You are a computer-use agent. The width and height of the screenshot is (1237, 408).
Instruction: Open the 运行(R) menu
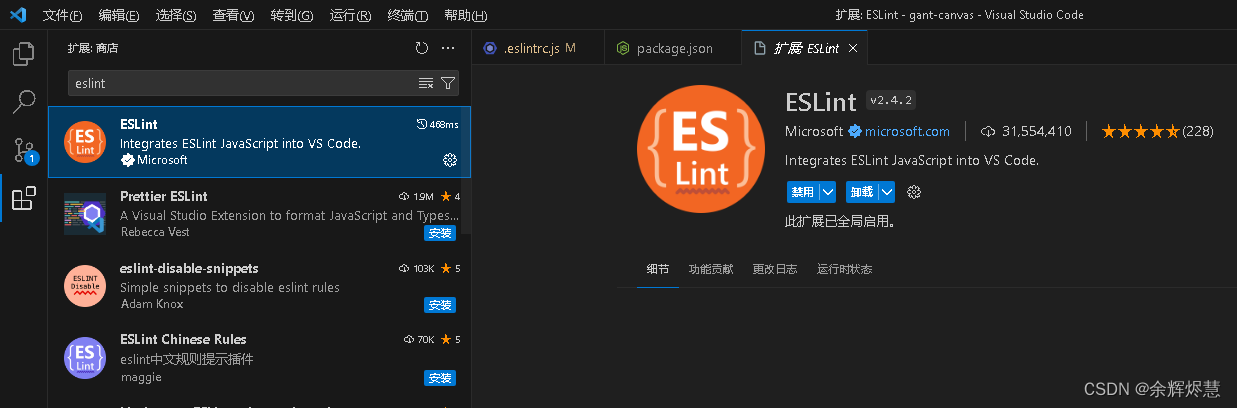click(x=350, y=16)
